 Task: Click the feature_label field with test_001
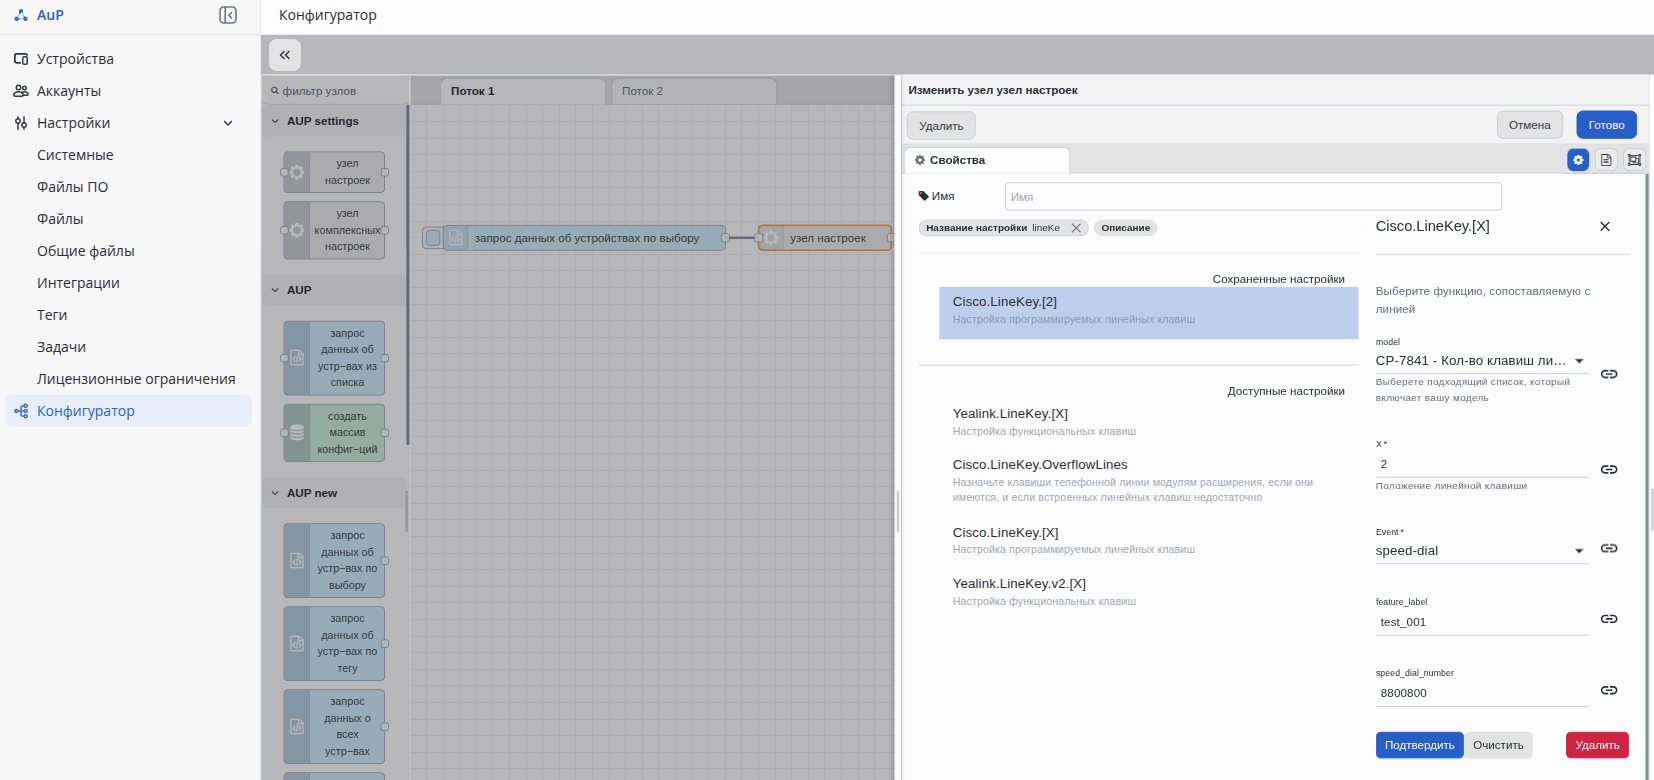(x=1482, y=622)
